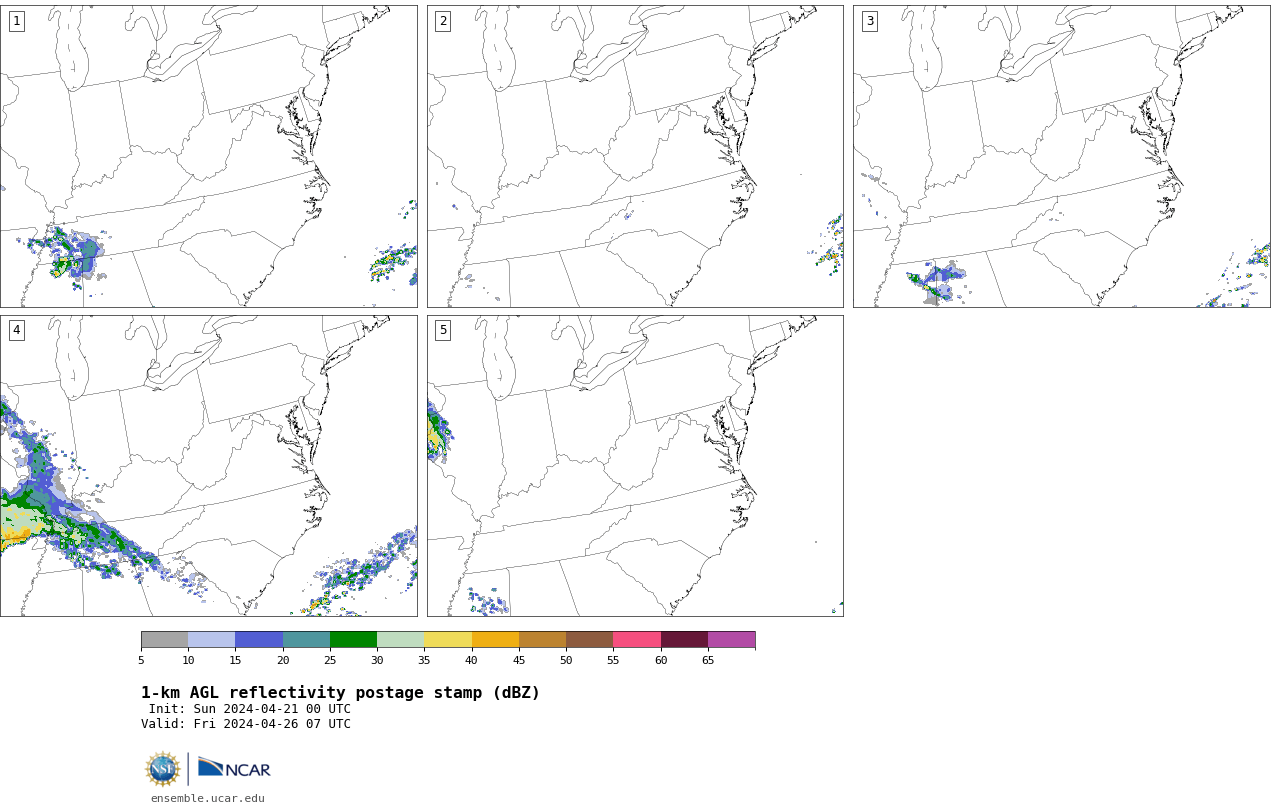Click the dark green 25-30 dBZ swatch
Image resolution: width=1280 pixels, height=809 pixels.
[x=353, y=640]
